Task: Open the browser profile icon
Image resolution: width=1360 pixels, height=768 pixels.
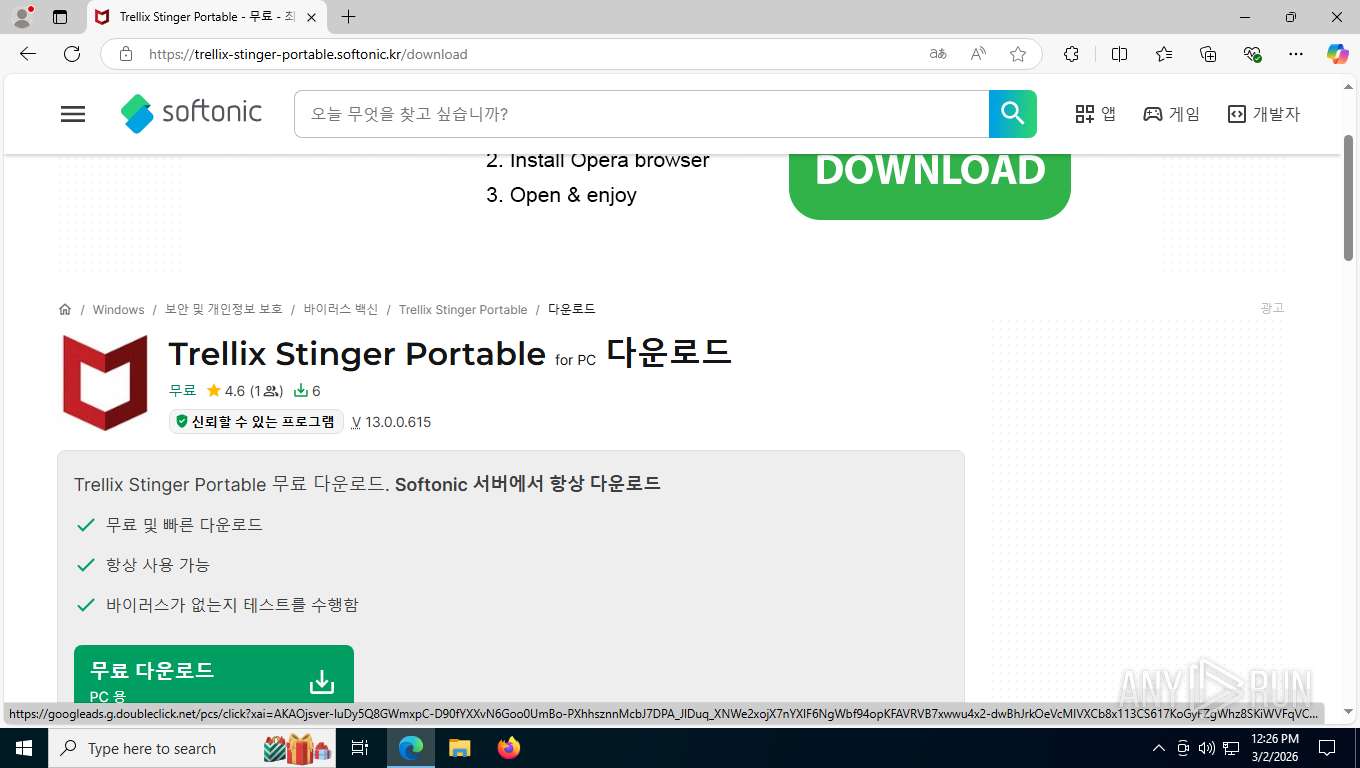Action: click(x=22, y=17)
